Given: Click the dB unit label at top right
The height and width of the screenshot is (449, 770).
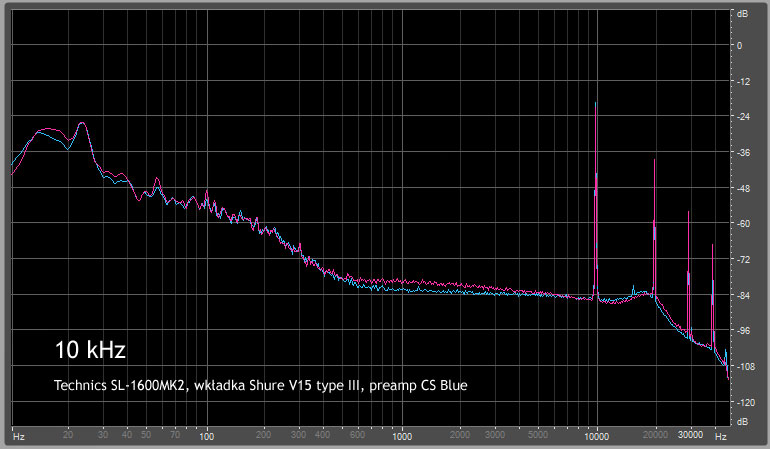Looking at the screenshot, I should pos(742,14).
